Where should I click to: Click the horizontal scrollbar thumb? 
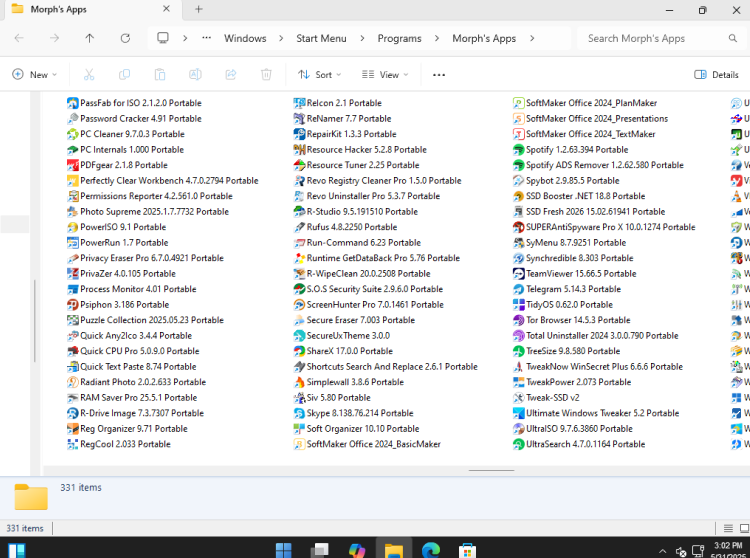[x=491, y=470]
